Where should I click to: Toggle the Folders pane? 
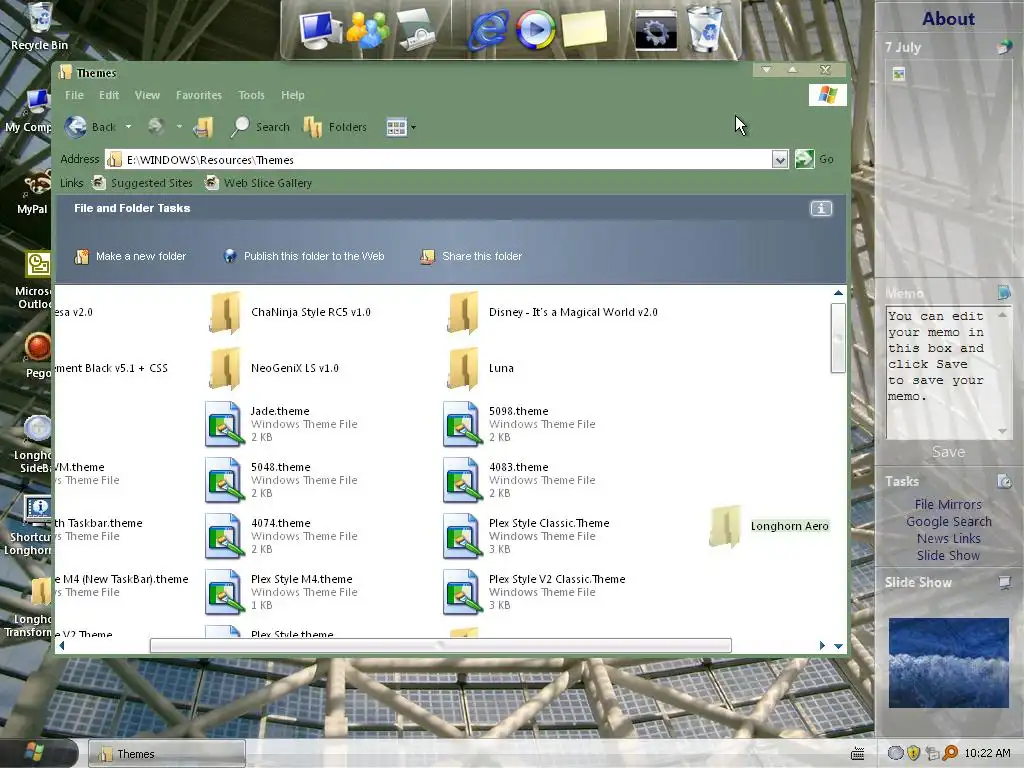click(335, 127)
